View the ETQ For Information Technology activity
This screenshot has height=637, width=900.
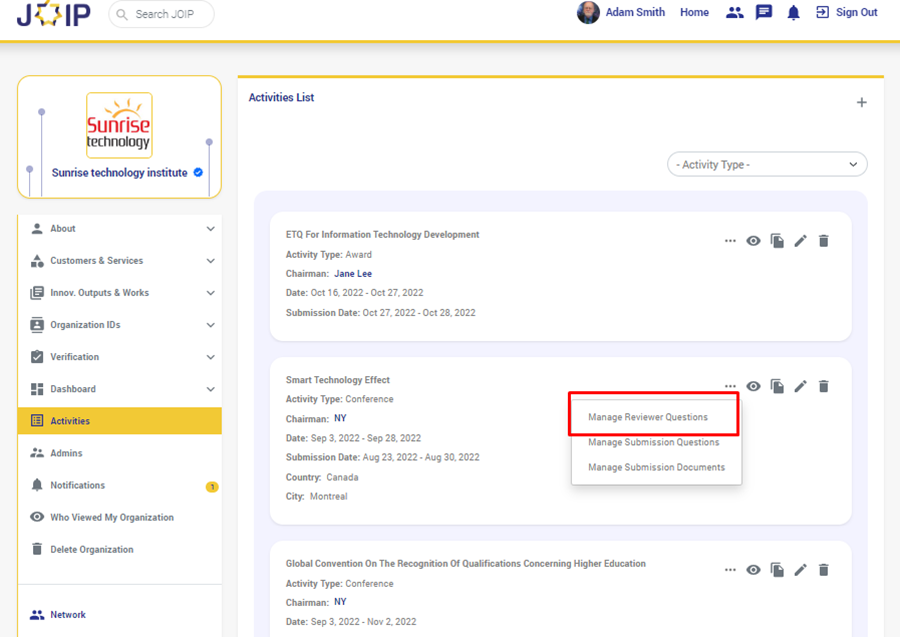click(753, 241)
